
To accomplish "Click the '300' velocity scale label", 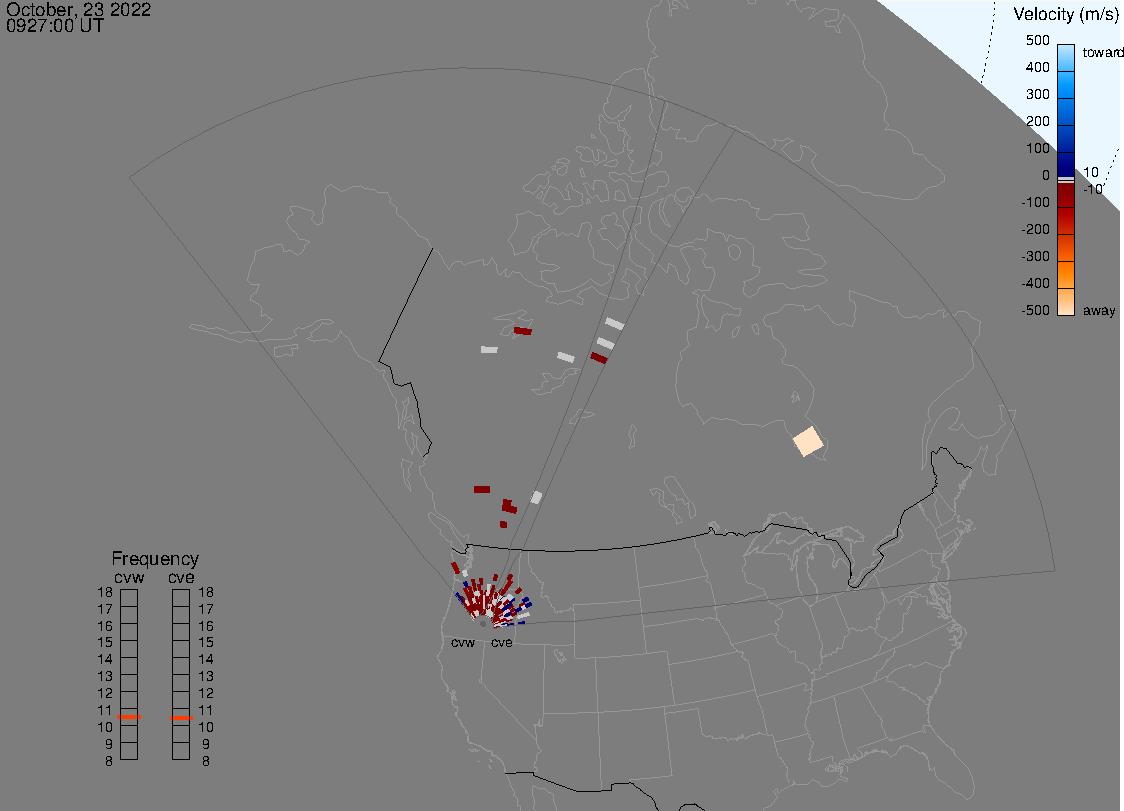I will click(x=1037, y=95).
